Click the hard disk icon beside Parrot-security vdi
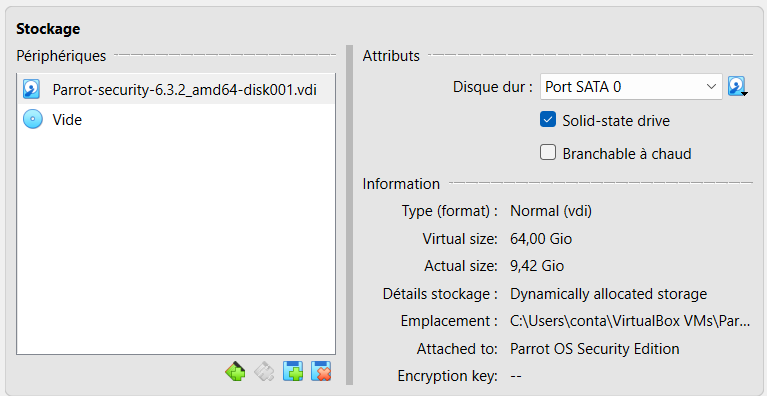Image resolution: width=767 pixels, height=396 pixels. click(x=32, y=89)
